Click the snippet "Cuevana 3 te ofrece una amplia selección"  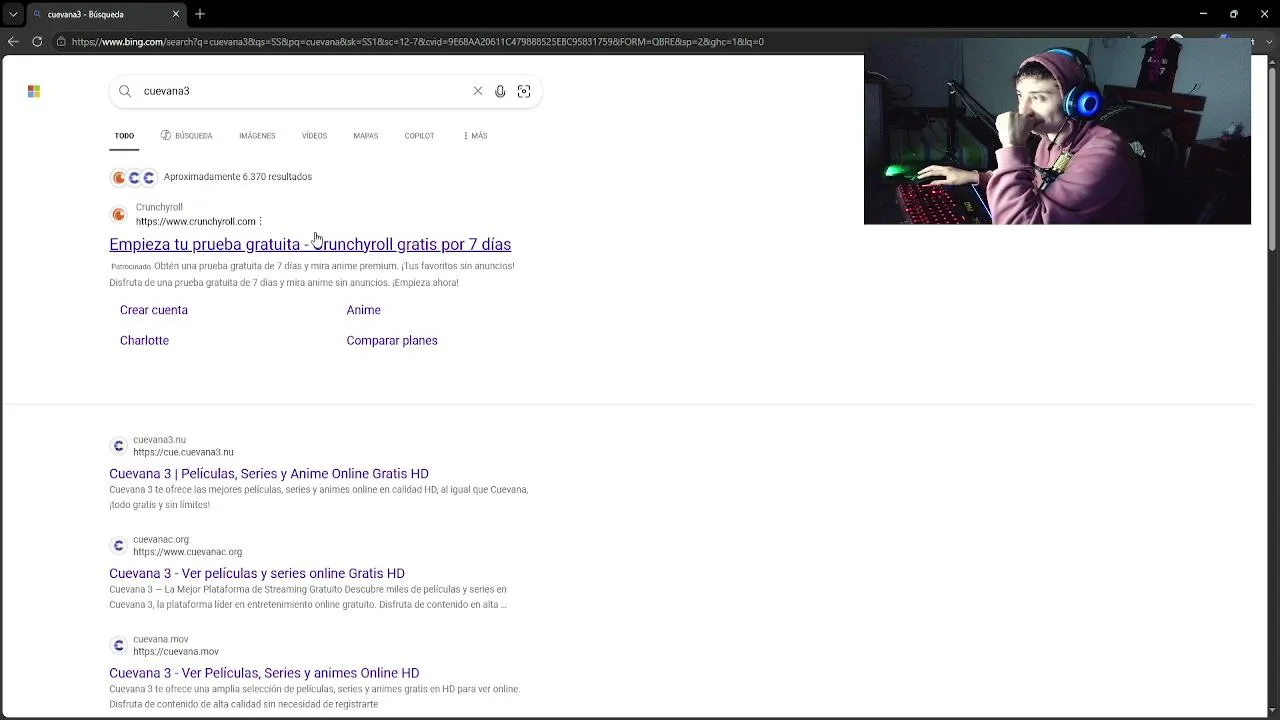click(x=315, y=697)
